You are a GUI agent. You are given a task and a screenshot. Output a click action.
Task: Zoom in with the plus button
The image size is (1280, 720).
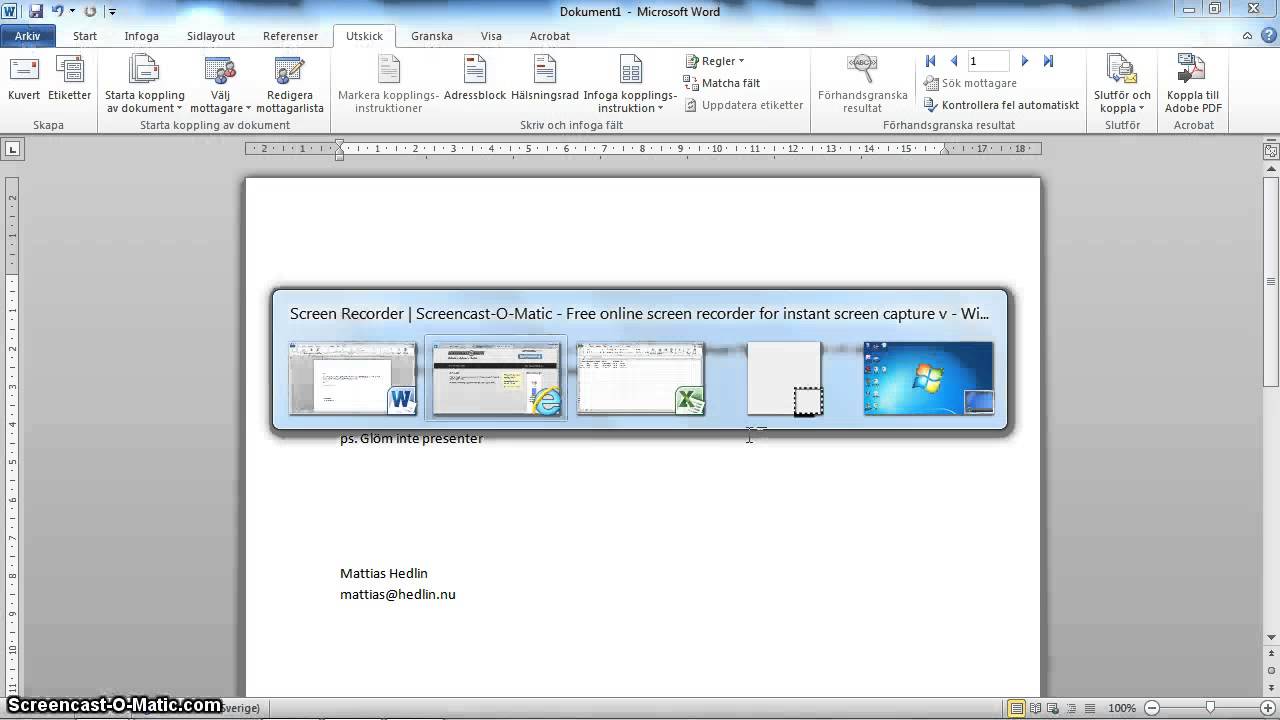[1268, 708]
